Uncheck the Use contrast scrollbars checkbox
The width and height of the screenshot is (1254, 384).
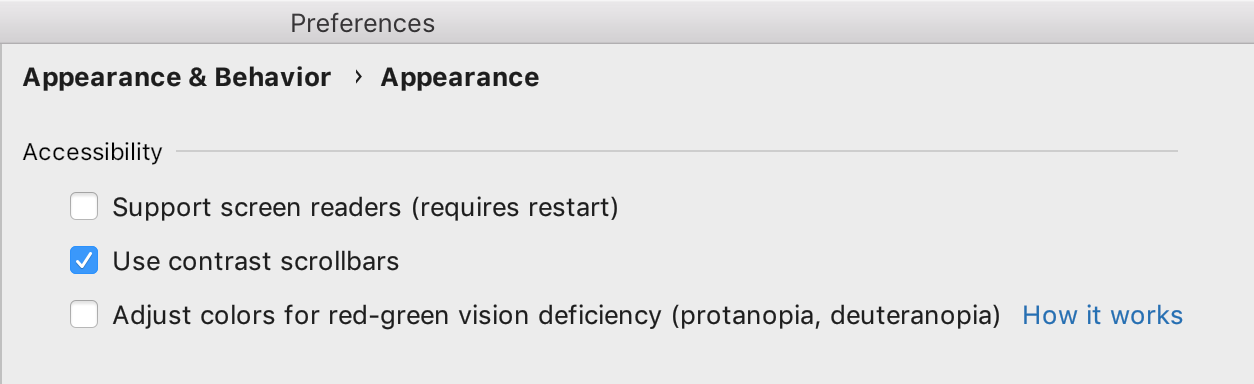coord(84,262)
